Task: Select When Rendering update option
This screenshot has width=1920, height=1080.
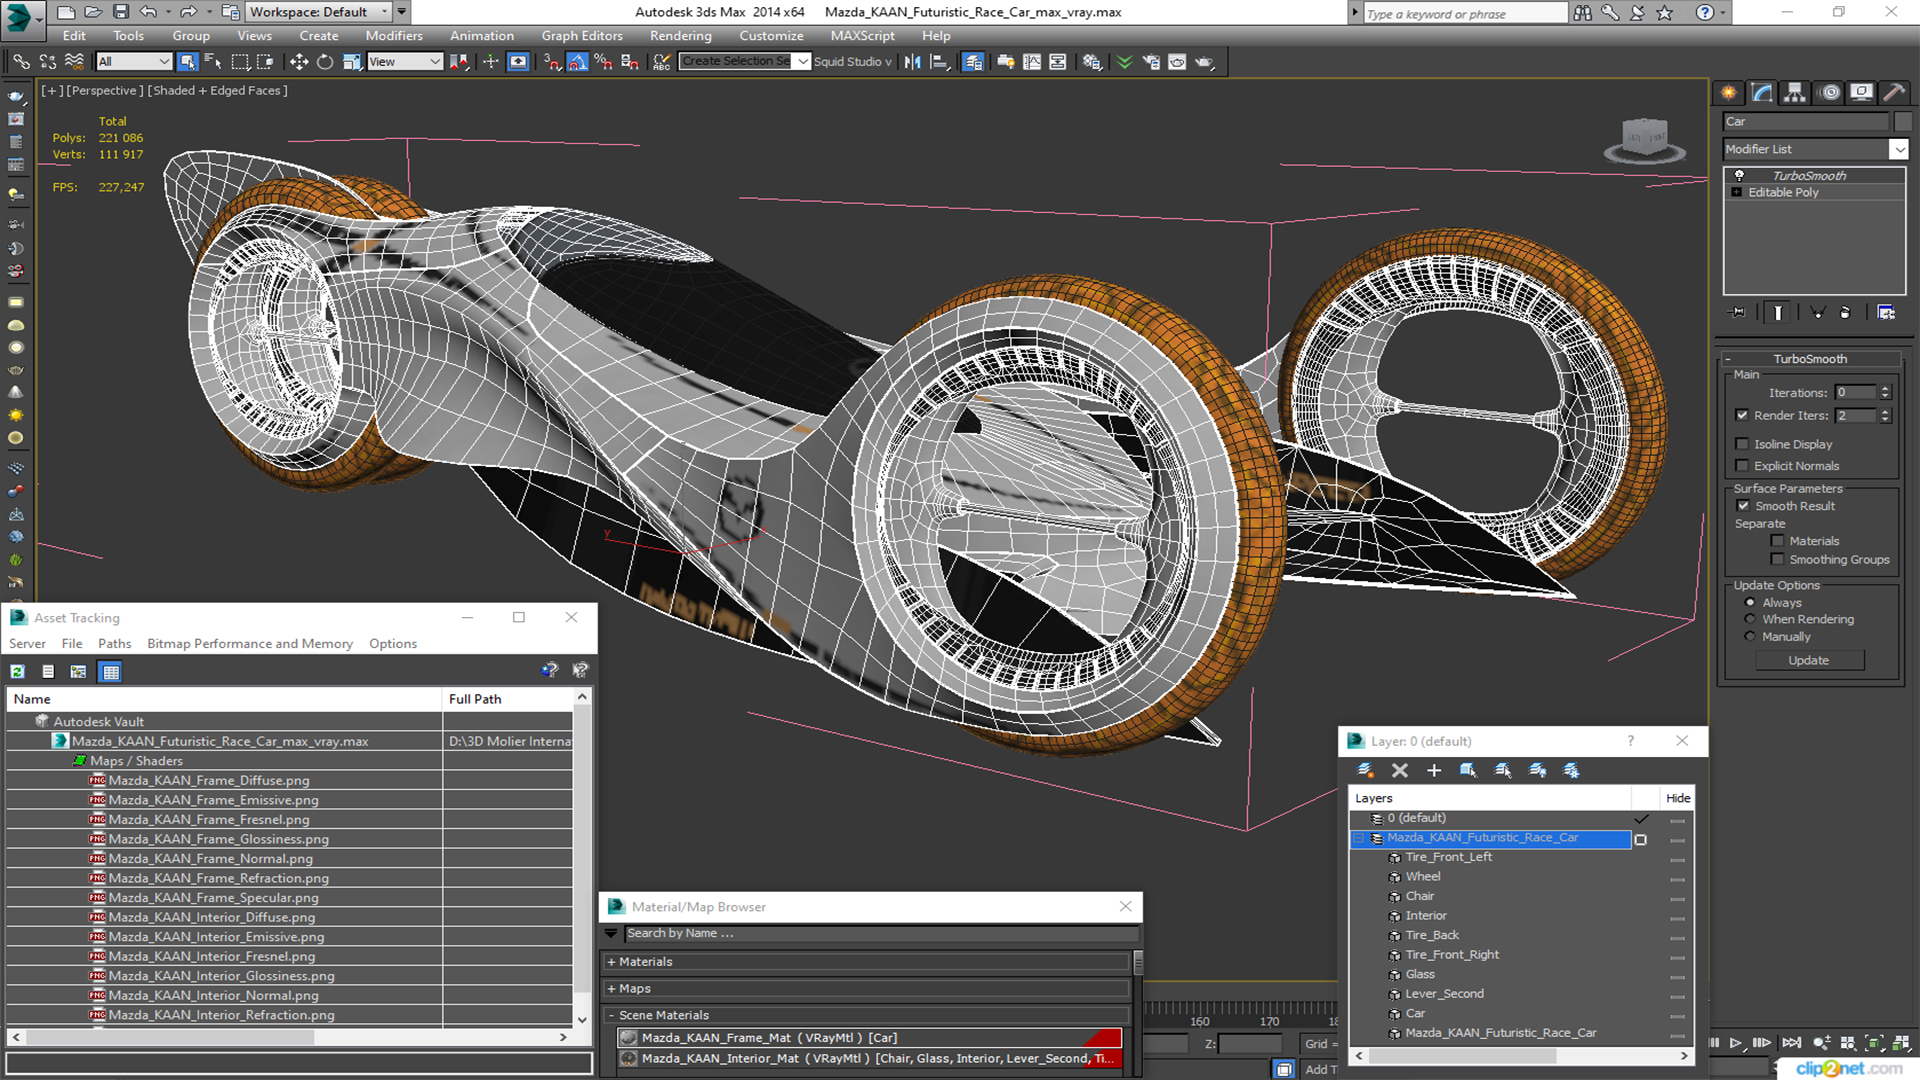Action: tap(1750, 620)
